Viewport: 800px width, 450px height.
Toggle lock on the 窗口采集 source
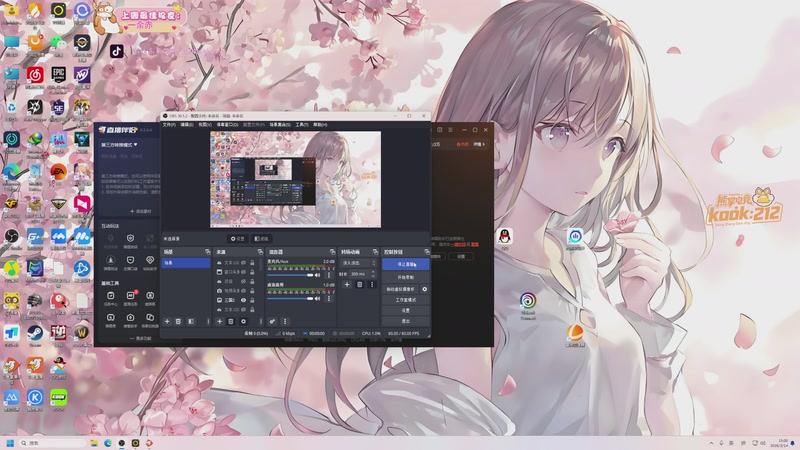point(252,272)
